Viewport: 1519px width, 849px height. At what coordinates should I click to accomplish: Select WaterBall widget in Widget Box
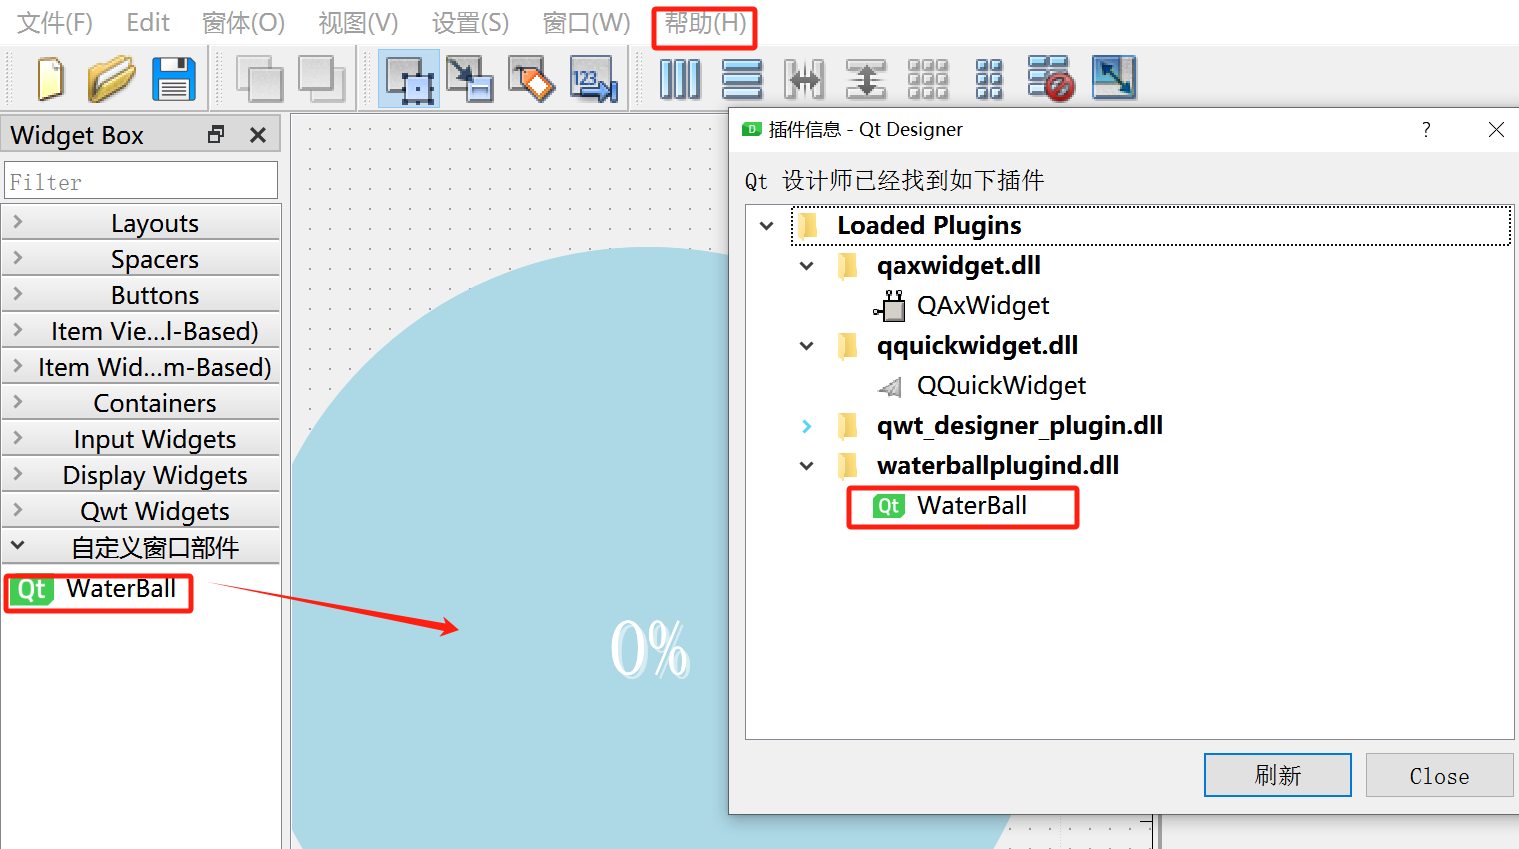97,590
